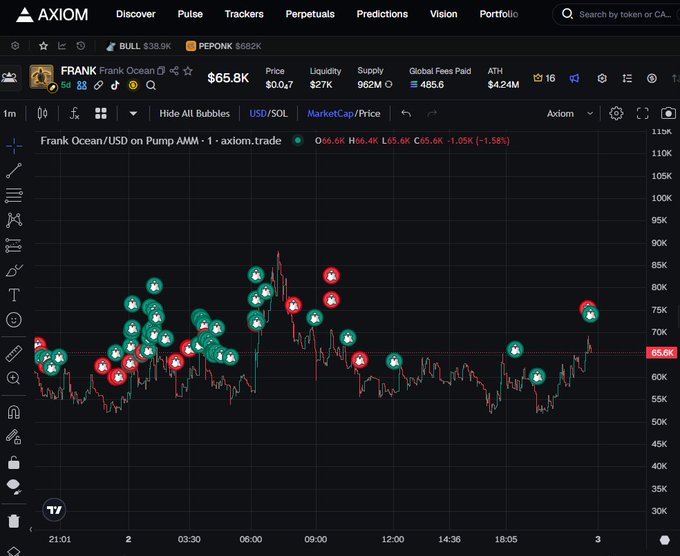
Task: Open the Discover tab
Action: coord(136,14)
